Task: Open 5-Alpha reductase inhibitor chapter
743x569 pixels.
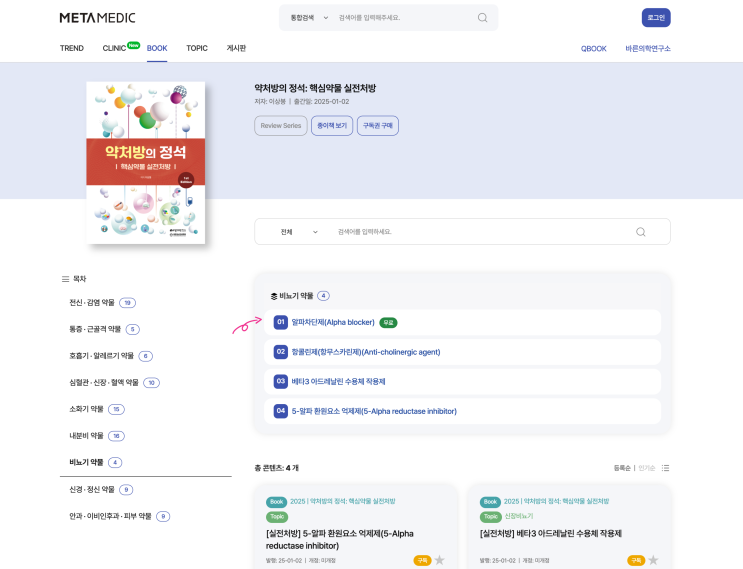Action: (x=374, y=411)
